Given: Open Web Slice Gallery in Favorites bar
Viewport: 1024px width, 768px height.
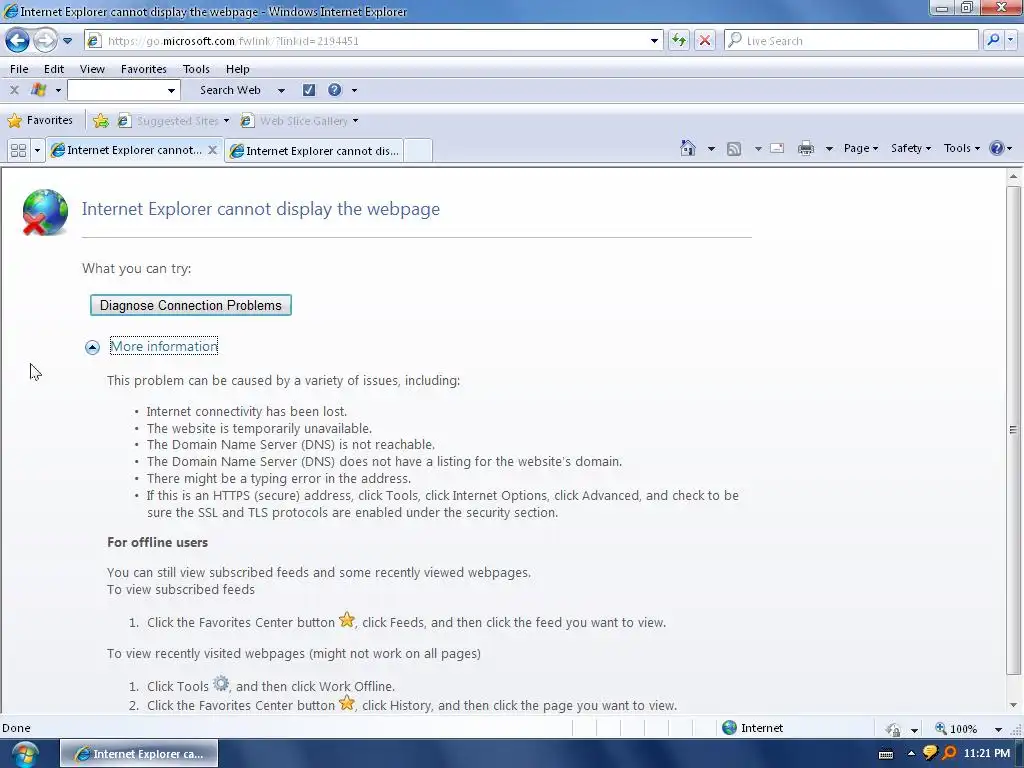Looking at the screenshot, I should click(x=300, y=121).
